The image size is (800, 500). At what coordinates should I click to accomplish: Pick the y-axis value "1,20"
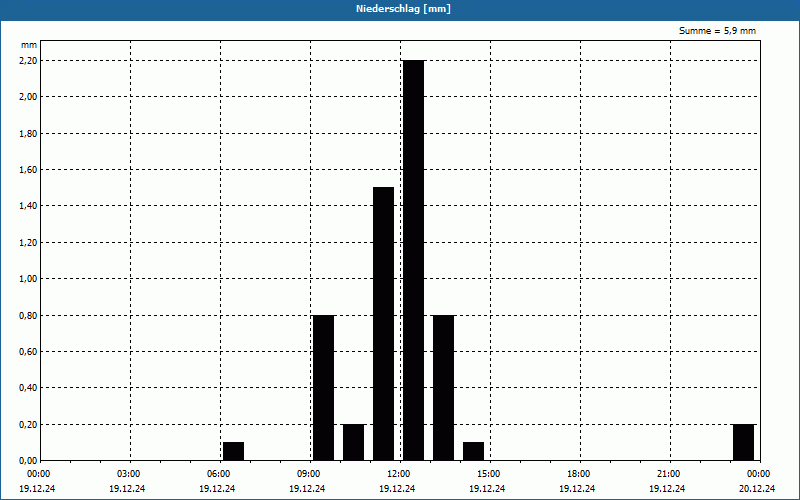(x=29, y=242)
